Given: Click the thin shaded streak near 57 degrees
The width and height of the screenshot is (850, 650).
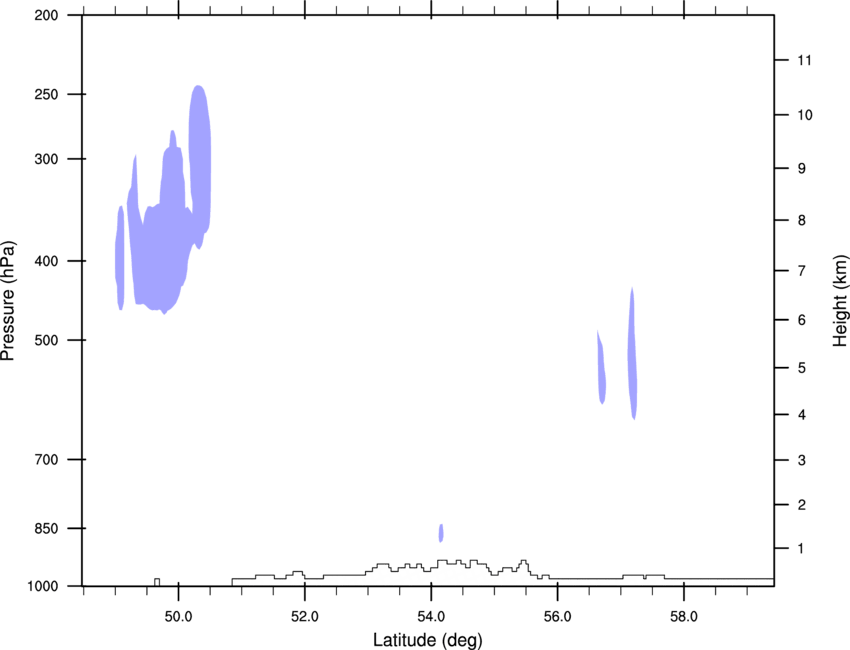Looking at the screenshot, I should (633, 353).
